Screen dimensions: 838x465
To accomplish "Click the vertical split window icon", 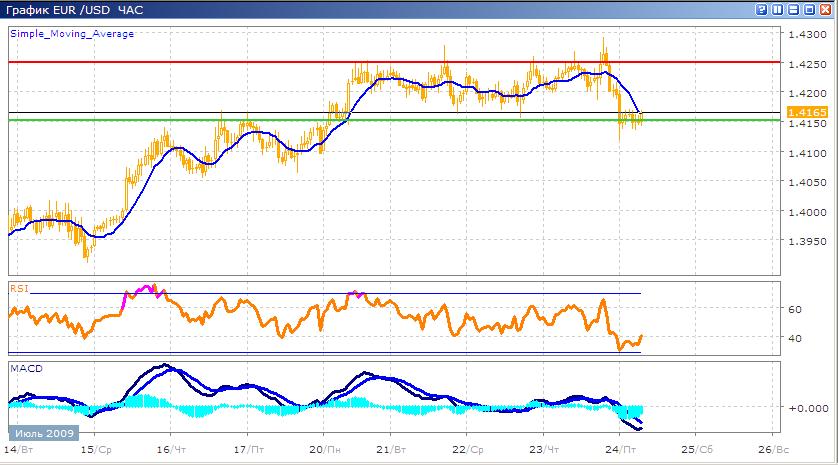I will (779, 9).
